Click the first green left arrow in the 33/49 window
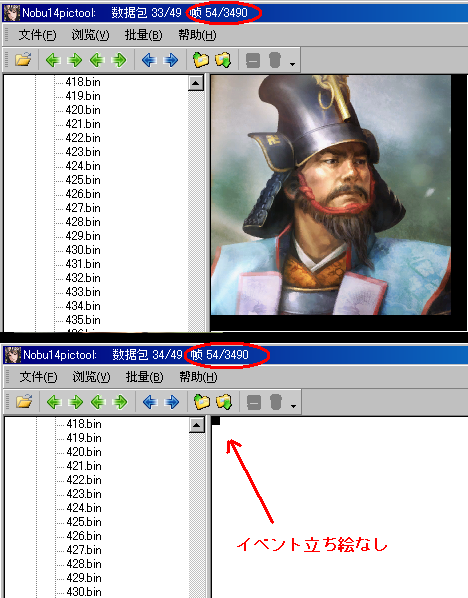This screenshot has height=598, width=468. [53, 60]
